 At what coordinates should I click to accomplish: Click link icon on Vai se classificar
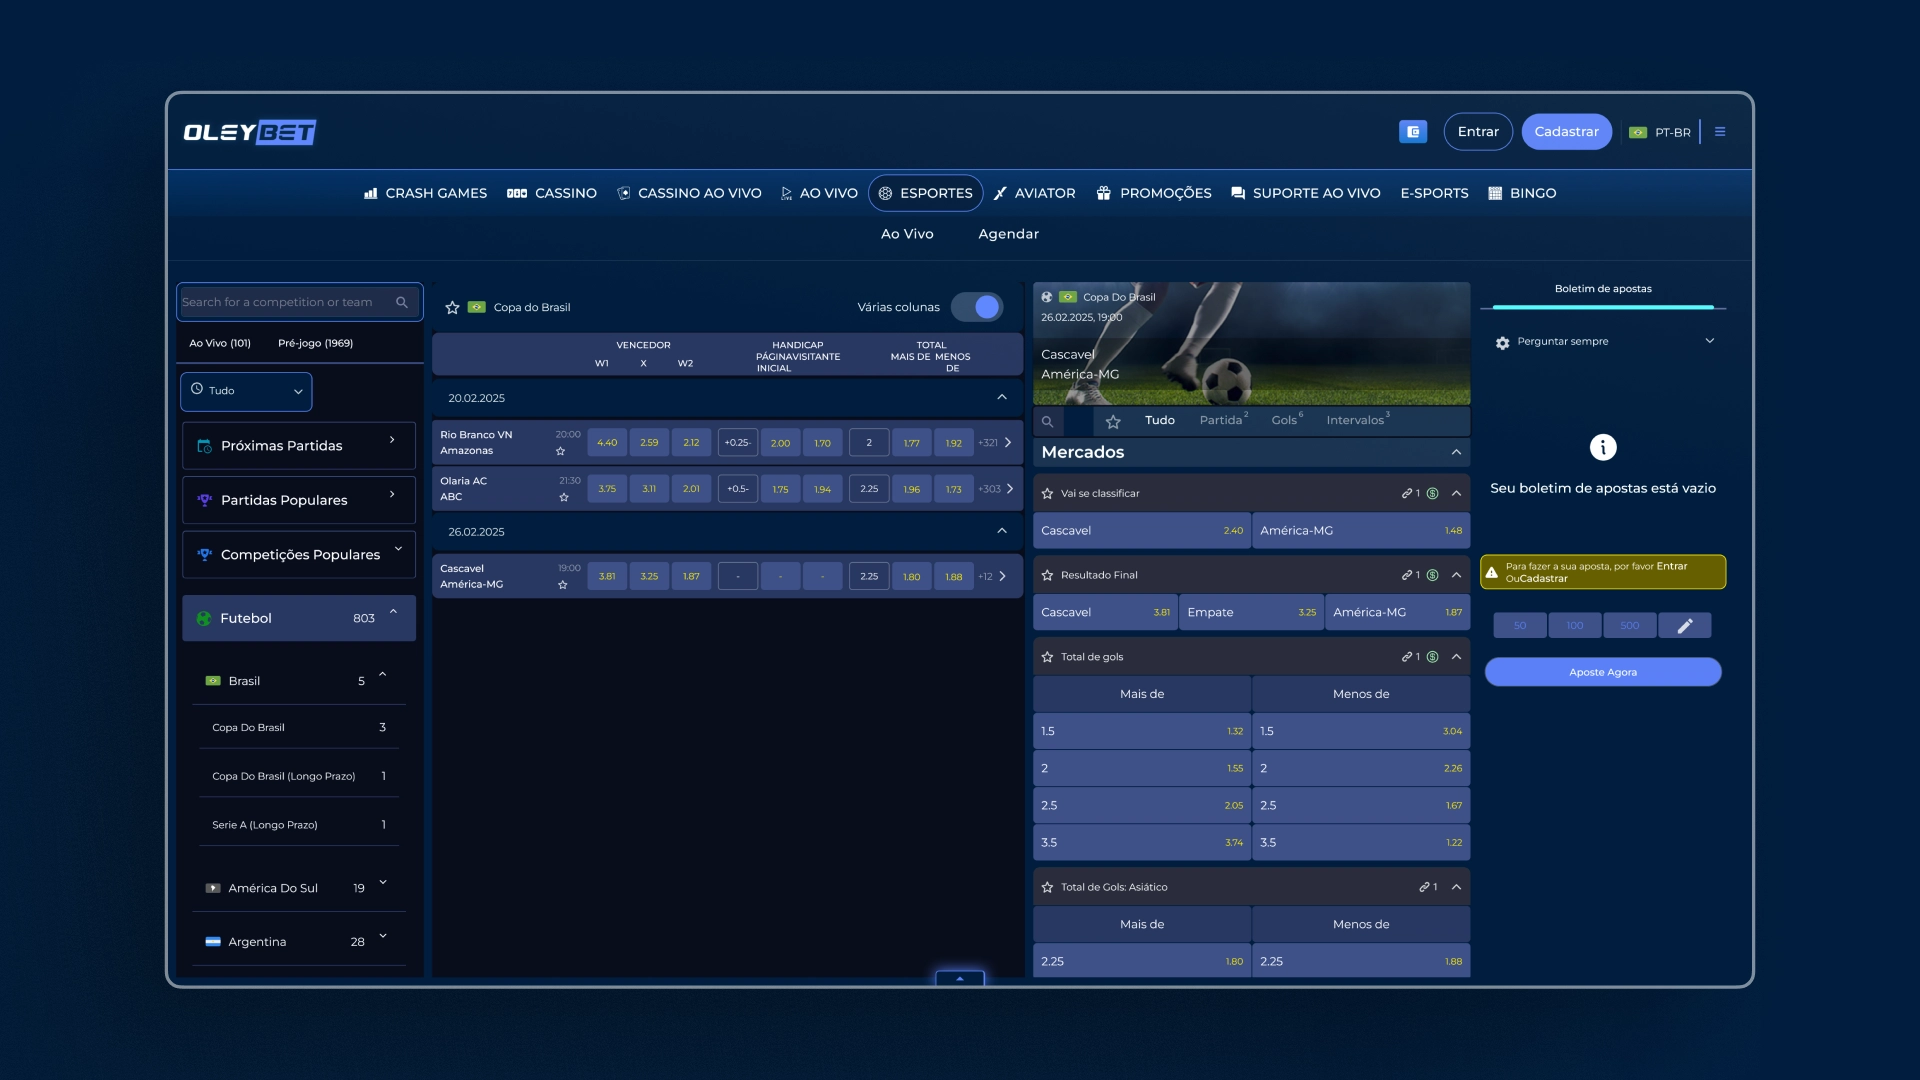tap(1408, 493)
